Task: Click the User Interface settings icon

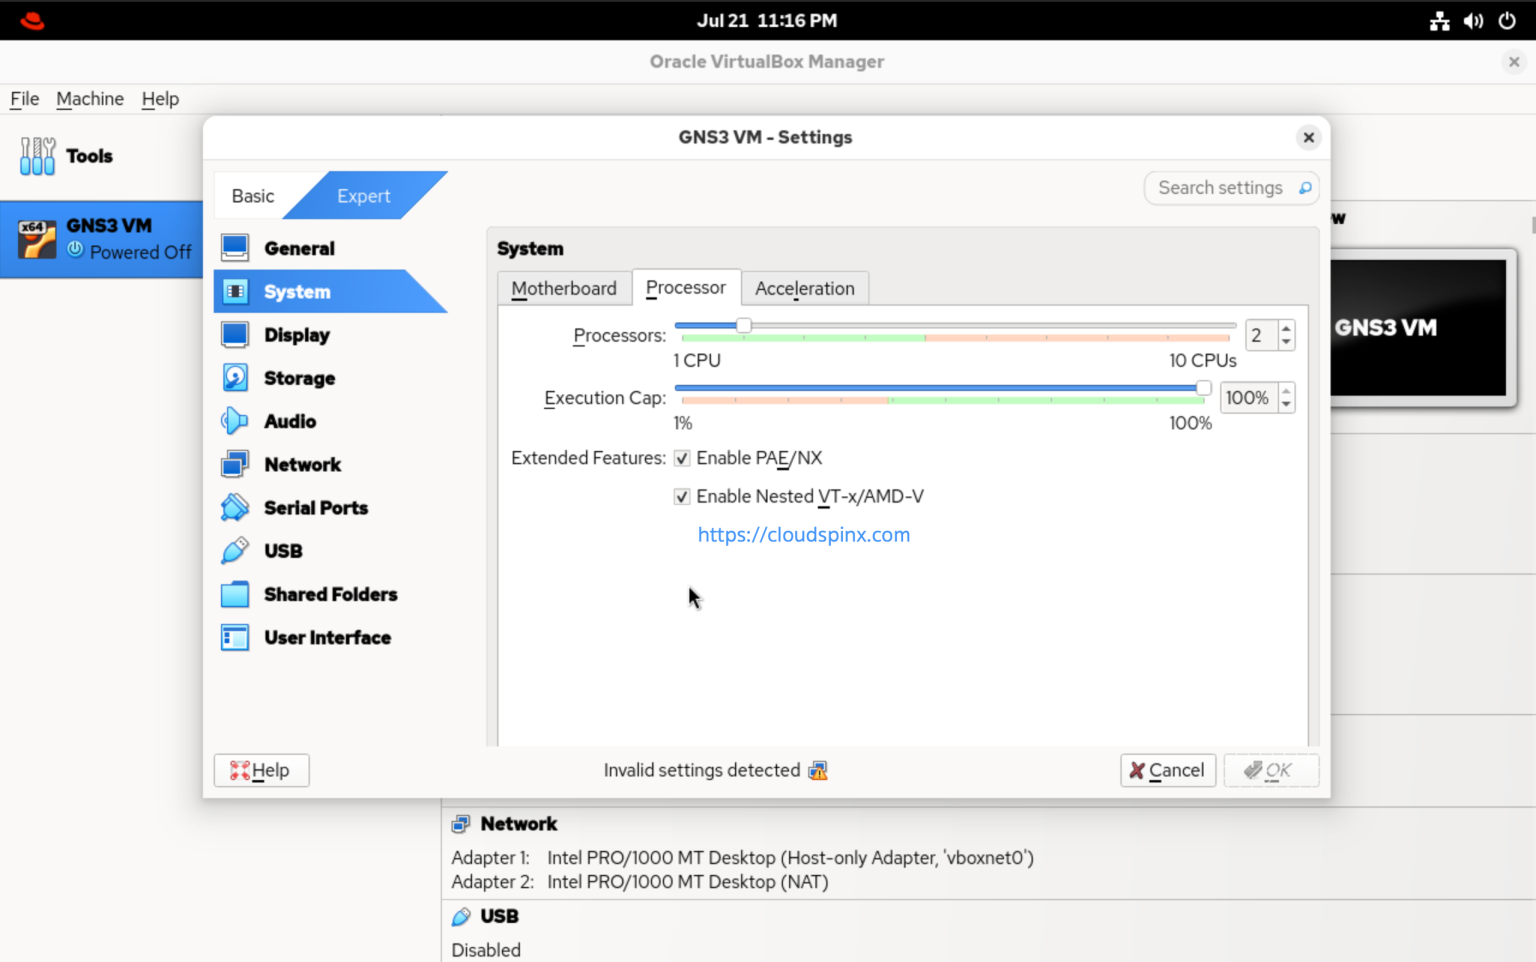Action: coord(234,637)
